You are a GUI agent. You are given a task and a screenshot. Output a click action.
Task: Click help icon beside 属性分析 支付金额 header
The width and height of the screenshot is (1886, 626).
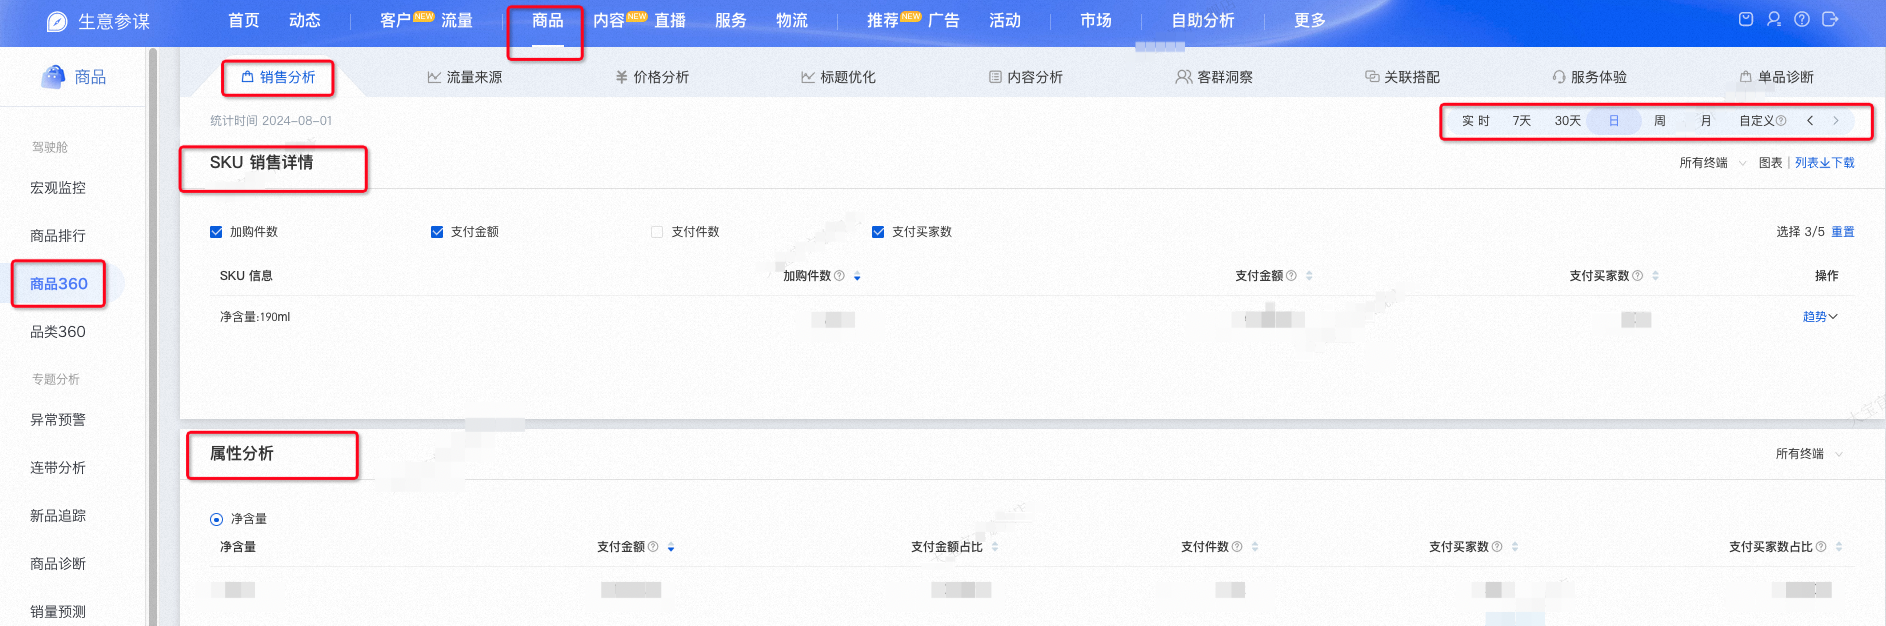[653, 547]
